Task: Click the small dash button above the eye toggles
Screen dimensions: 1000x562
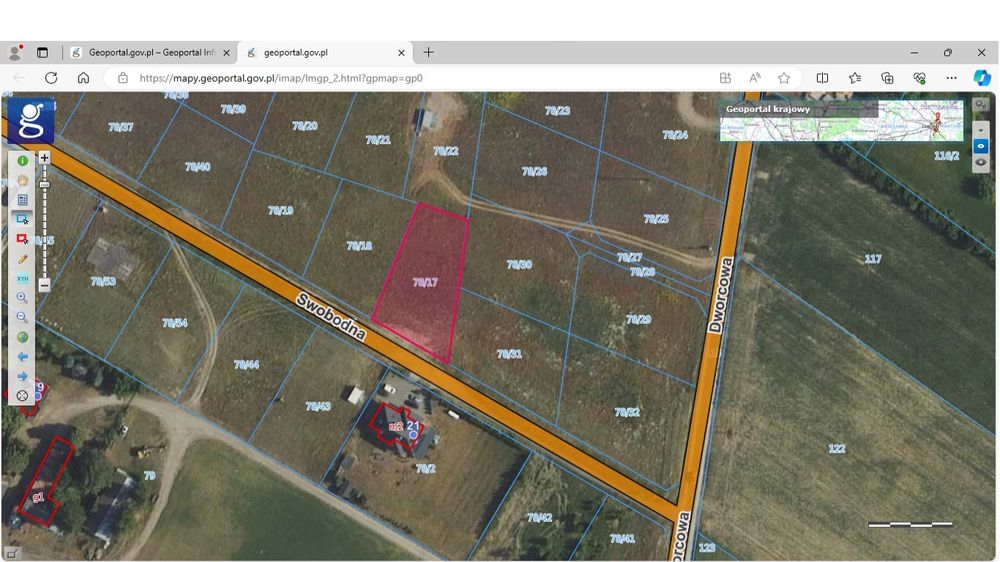Action: 981,129
